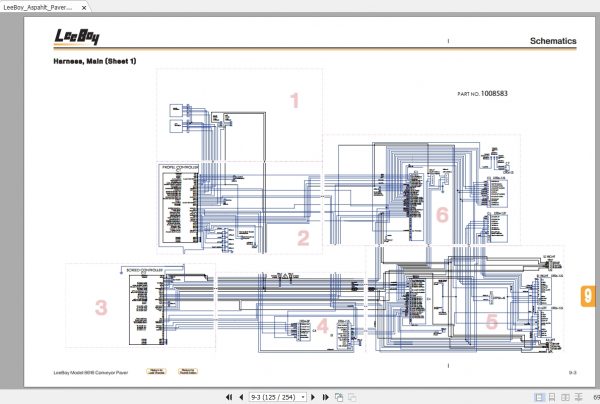Image resolution: width=600 pixels, height=404 pixels.
Task: Go to the first page
Action: tap(229, 397)
